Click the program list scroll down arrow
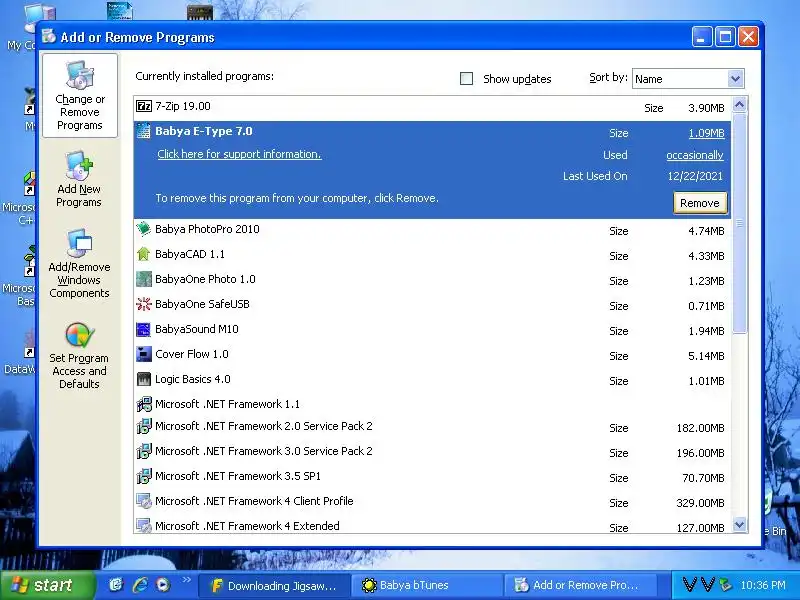The image size is (800, 600). click(739, 524)
